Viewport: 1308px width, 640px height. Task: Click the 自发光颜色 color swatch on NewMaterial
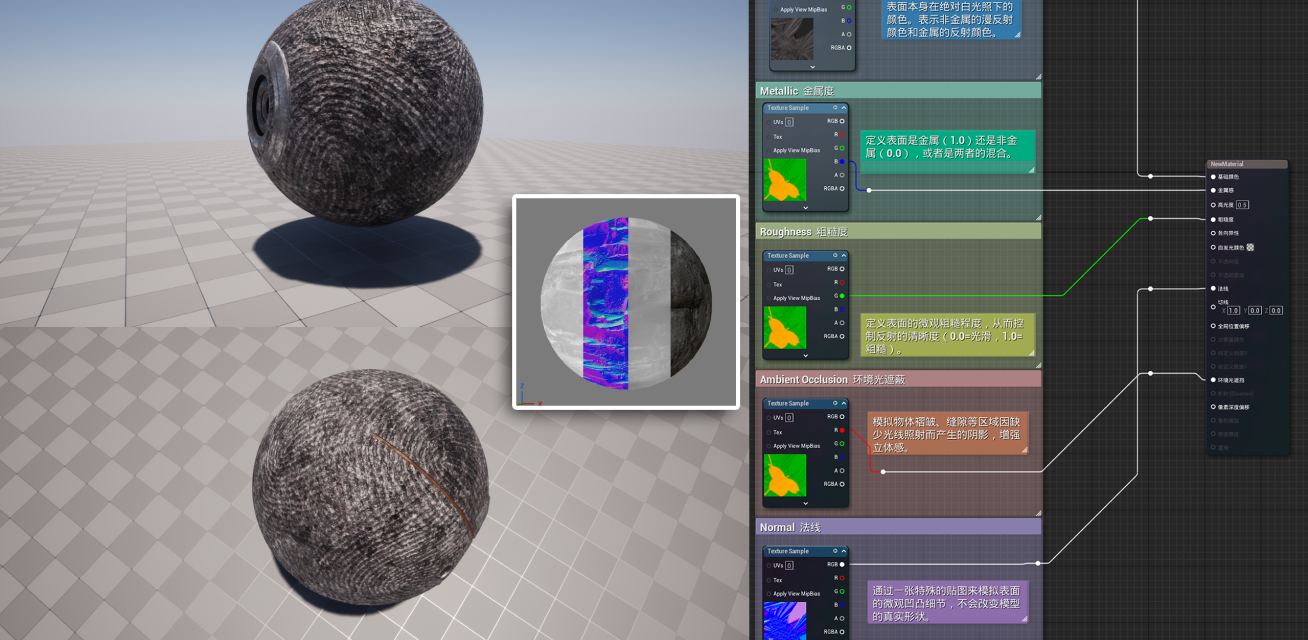click(x=1250, y=247)
